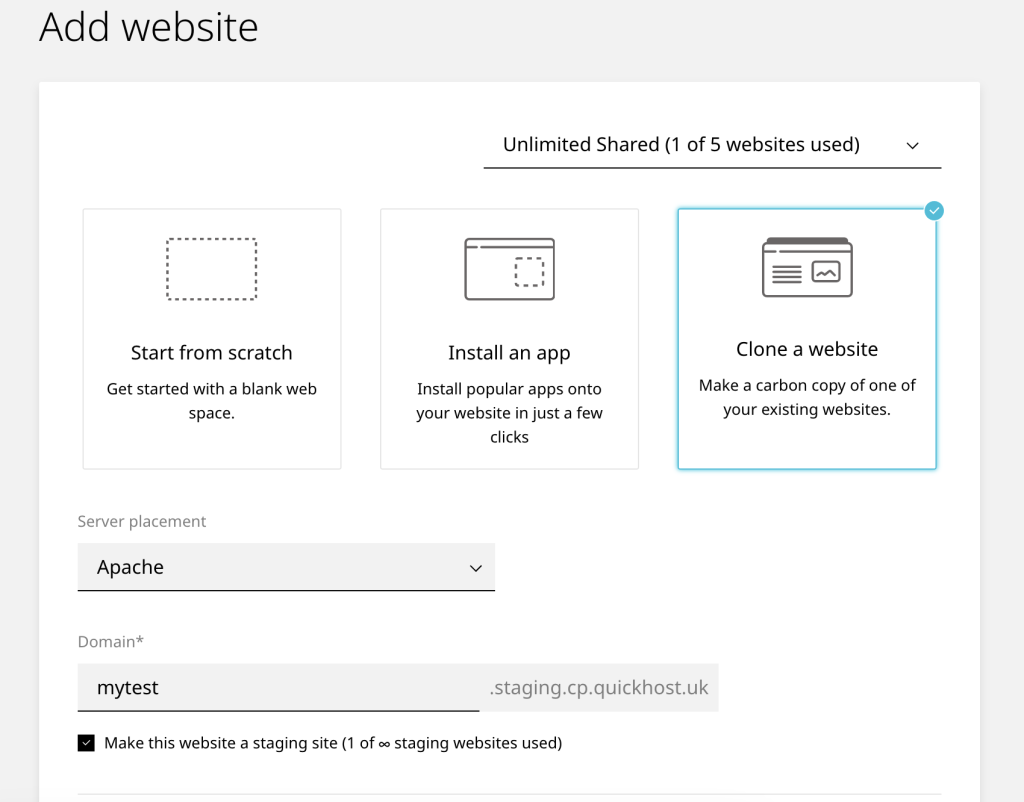Click the 'Get started with a blank web space.' description
The width and height of the screenshot is (1024, 802).
coord(212,401)
